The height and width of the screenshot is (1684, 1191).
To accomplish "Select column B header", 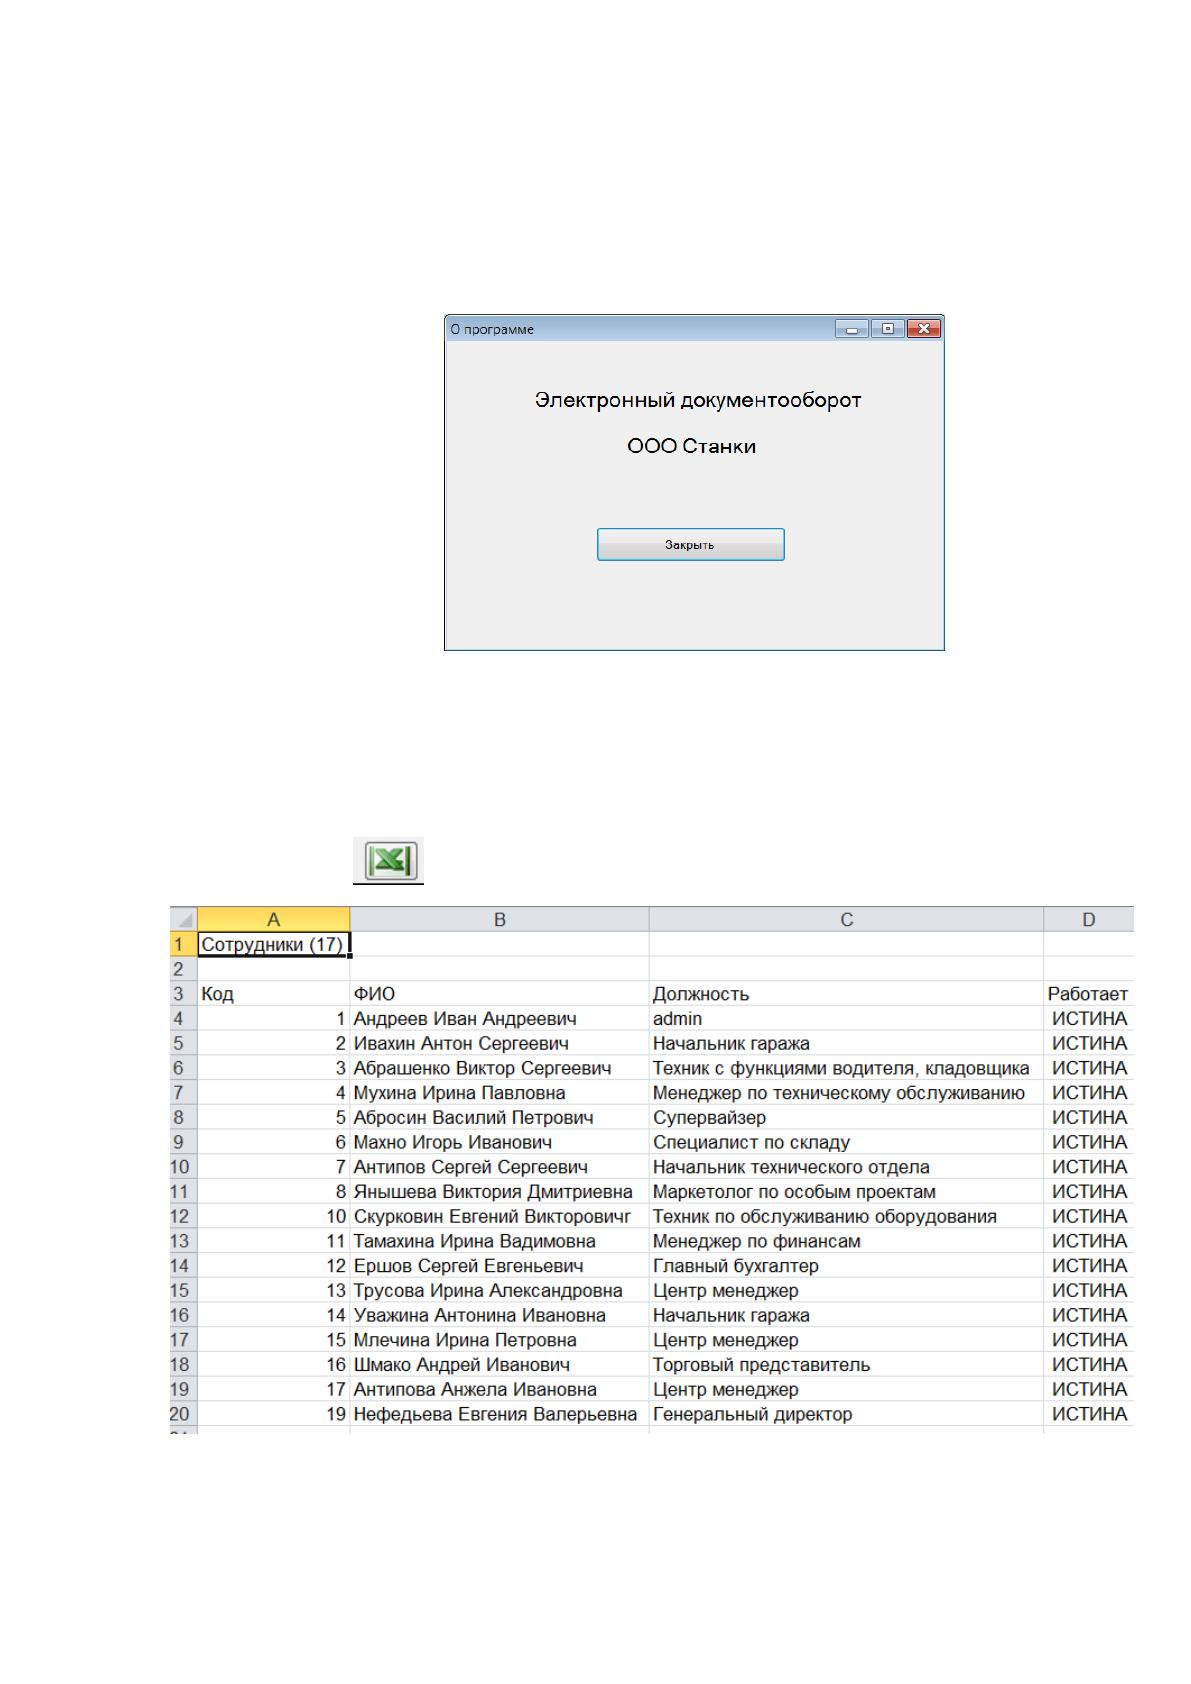I will (499, 919).
